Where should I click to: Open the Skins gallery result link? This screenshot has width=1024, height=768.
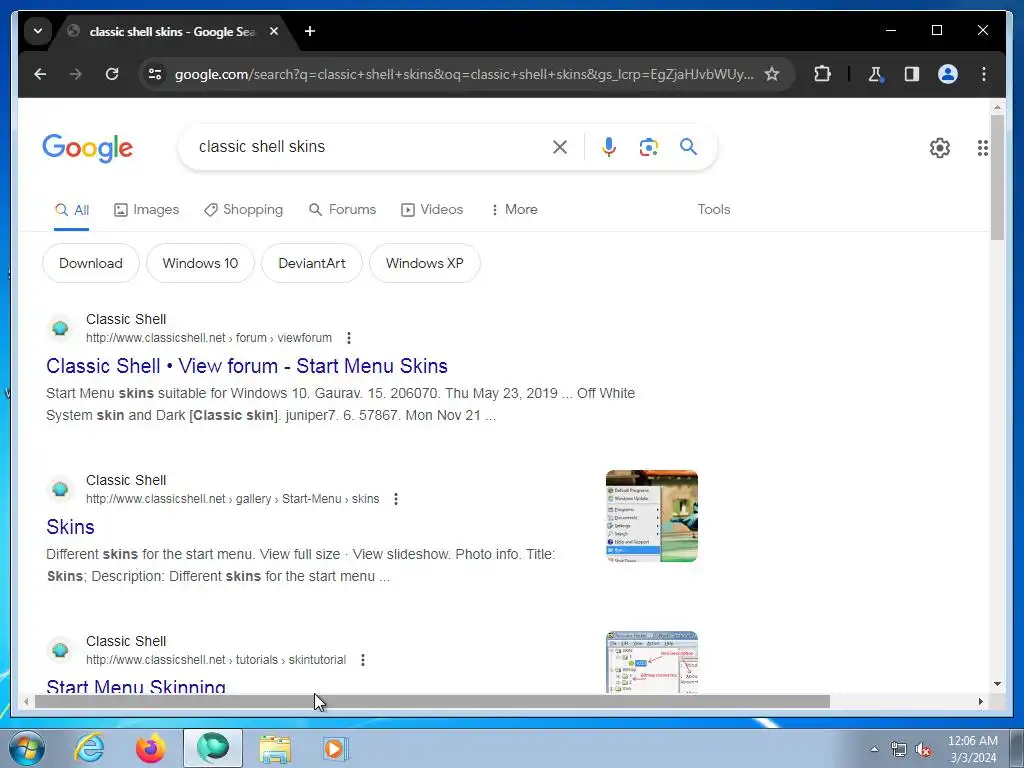pyautogui.click(x=71, y=528)
